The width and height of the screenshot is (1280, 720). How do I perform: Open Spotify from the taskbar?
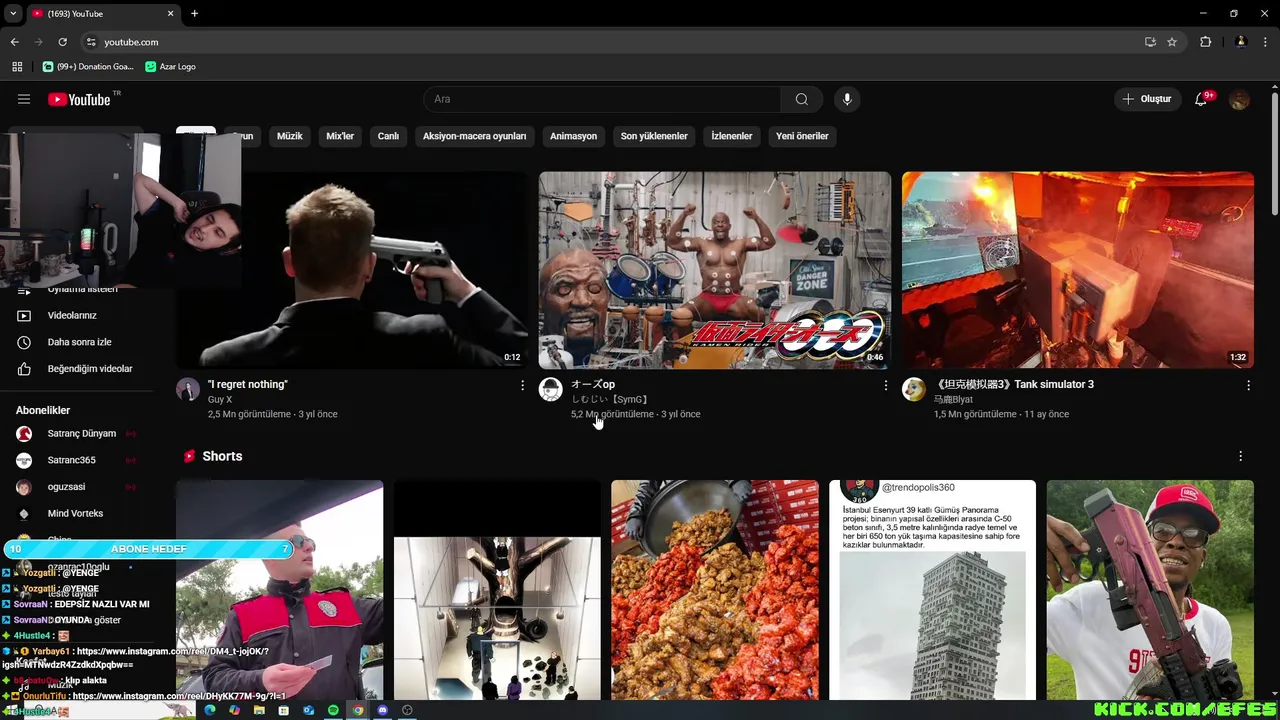pos(333,711)
